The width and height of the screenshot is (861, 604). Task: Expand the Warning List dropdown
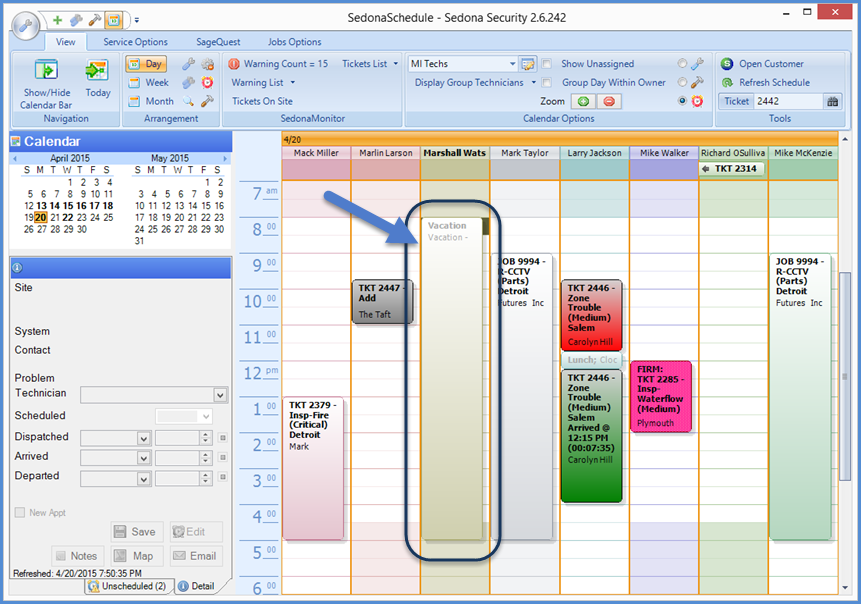click(x=293, y=83)
